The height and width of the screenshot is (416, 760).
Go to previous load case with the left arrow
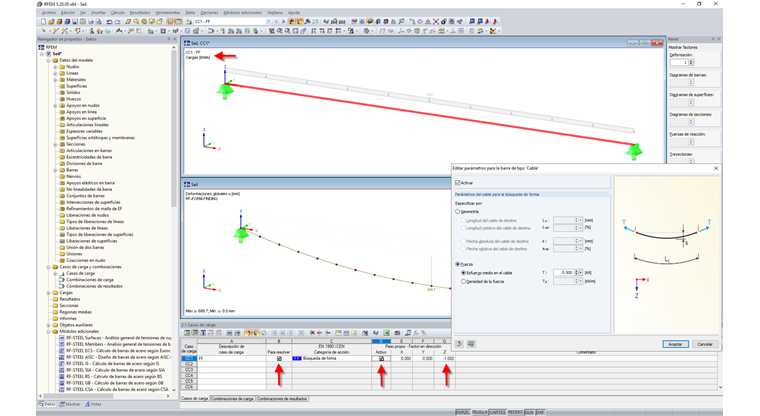coord(276,21)
